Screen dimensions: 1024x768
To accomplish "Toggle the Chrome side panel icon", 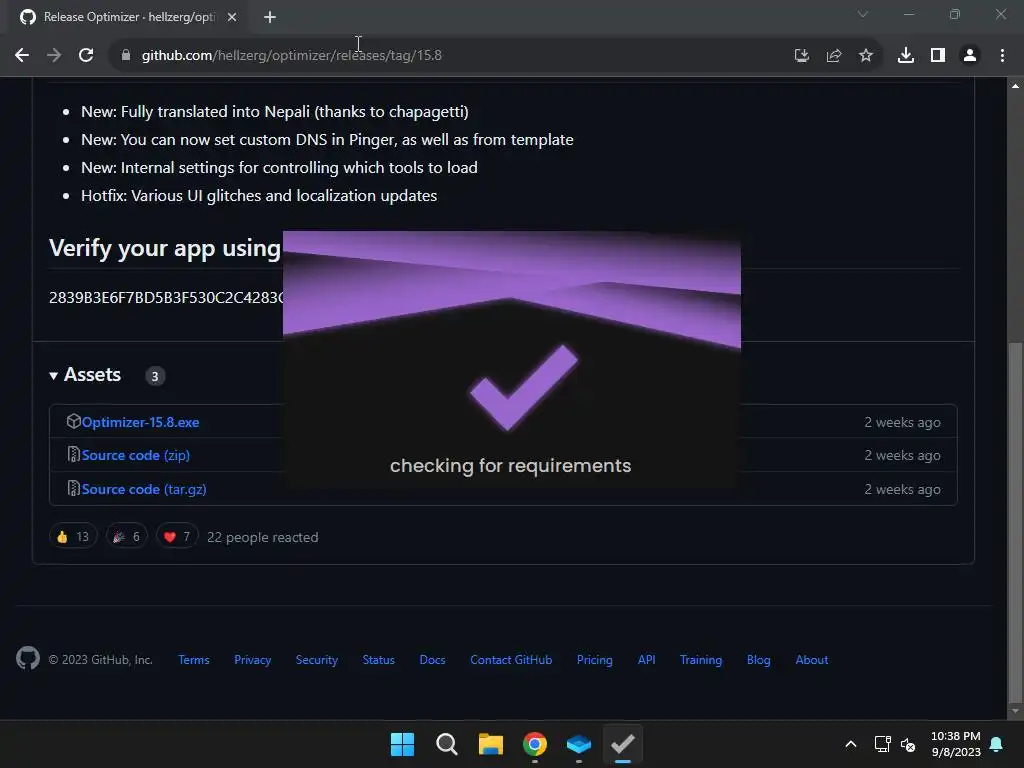I will coord(938,56).
